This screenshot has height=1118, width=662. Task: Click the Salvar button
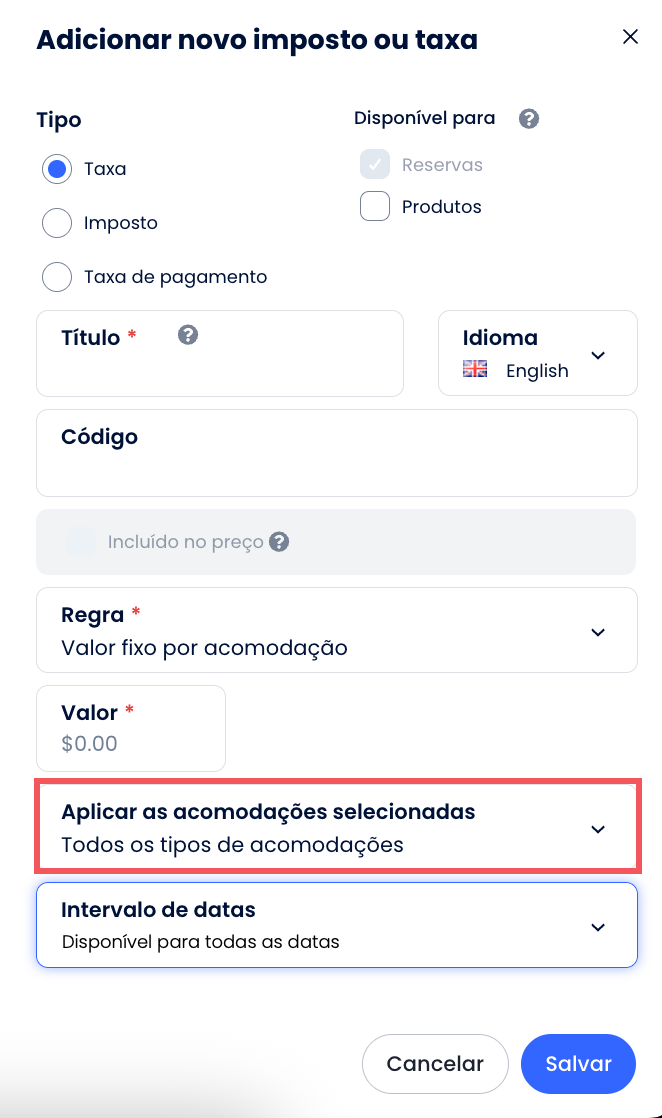tap(578, 1064)
